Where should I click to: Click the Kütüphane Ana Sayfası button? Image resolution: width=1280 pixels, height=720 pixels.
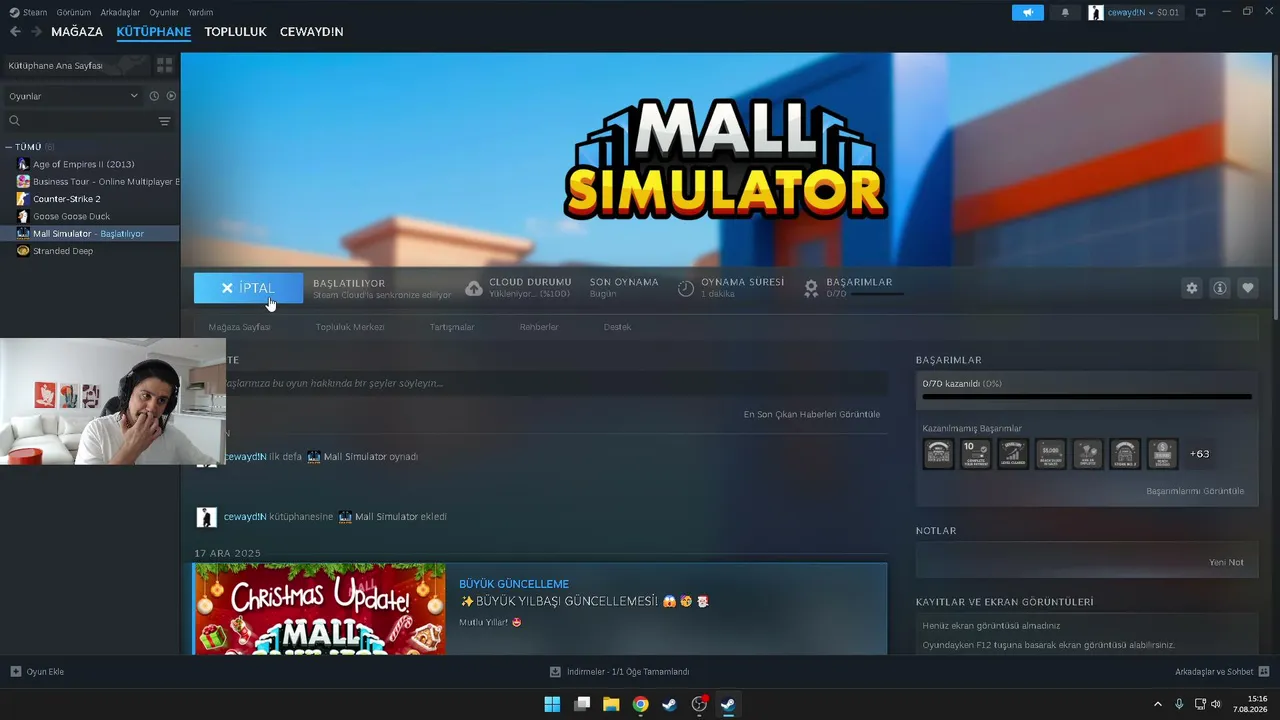click(x=76, y=65)
